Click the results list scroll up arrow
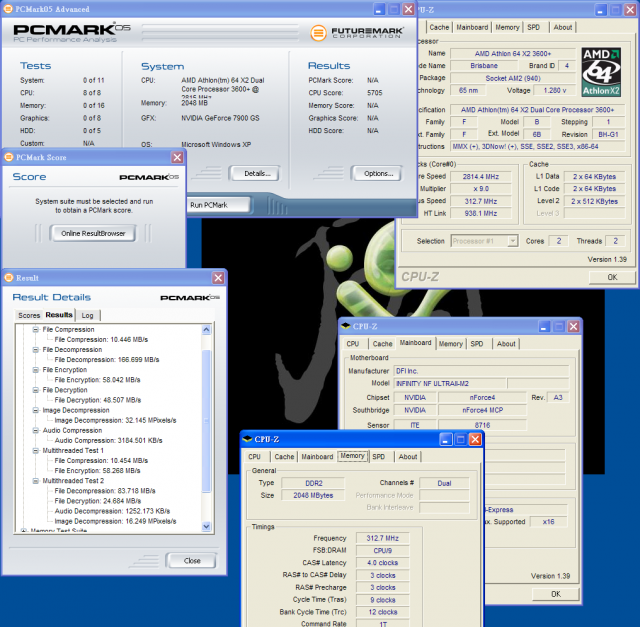Image resolution: width=640 pixels, height=627 pixels. pos(206,329)
